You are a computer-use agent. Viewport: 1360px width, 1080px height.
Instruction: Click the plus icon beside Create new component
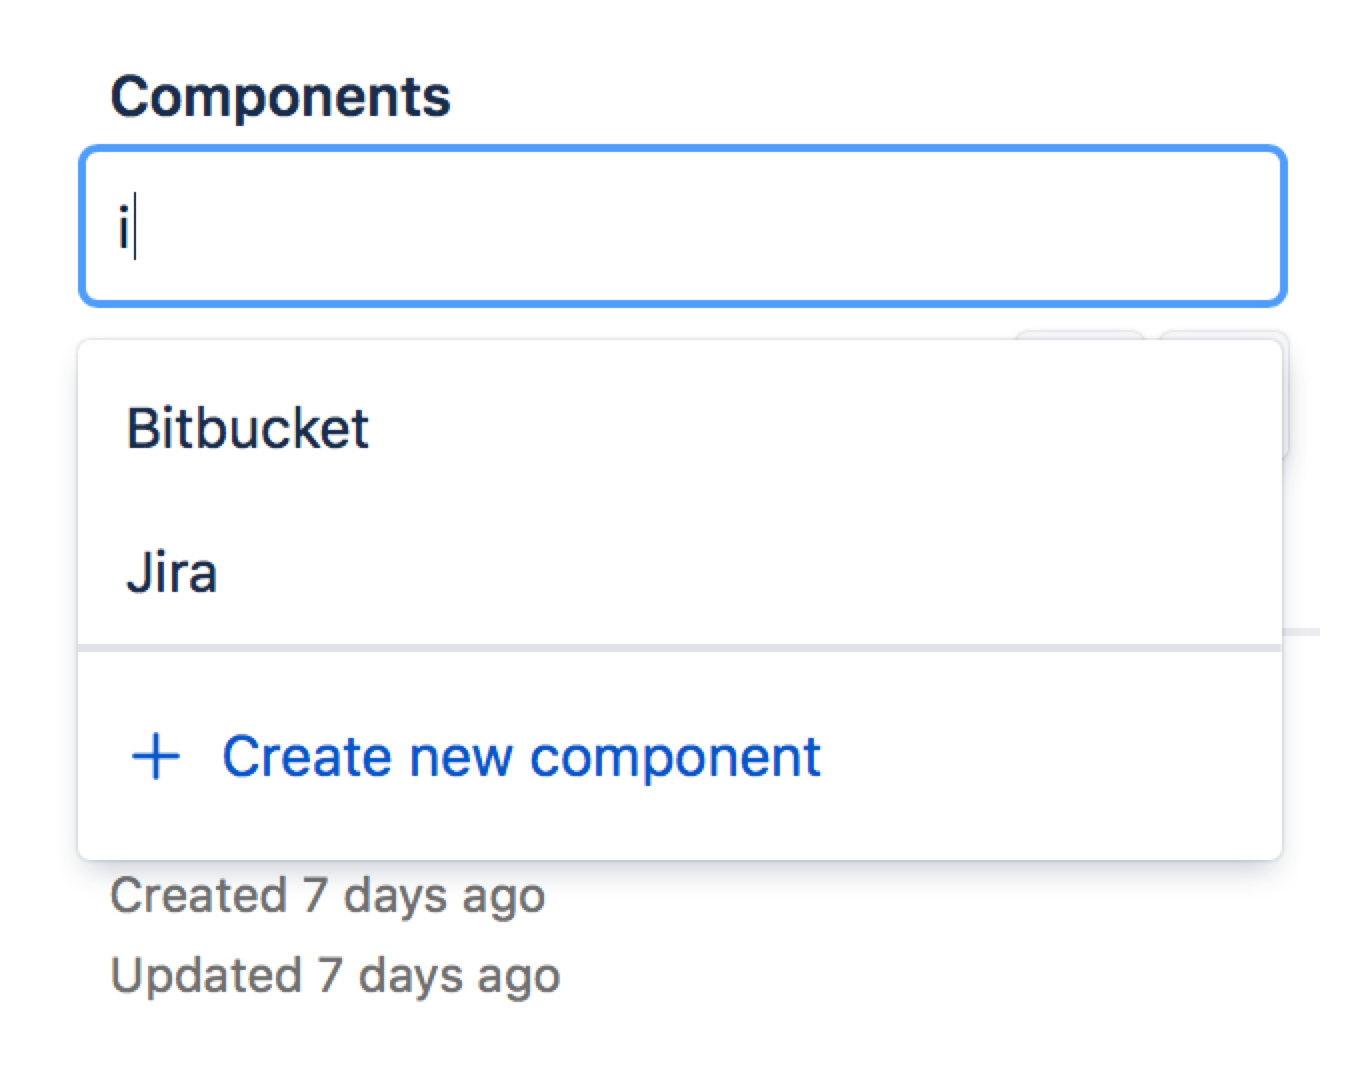click(x=156, y=756)
